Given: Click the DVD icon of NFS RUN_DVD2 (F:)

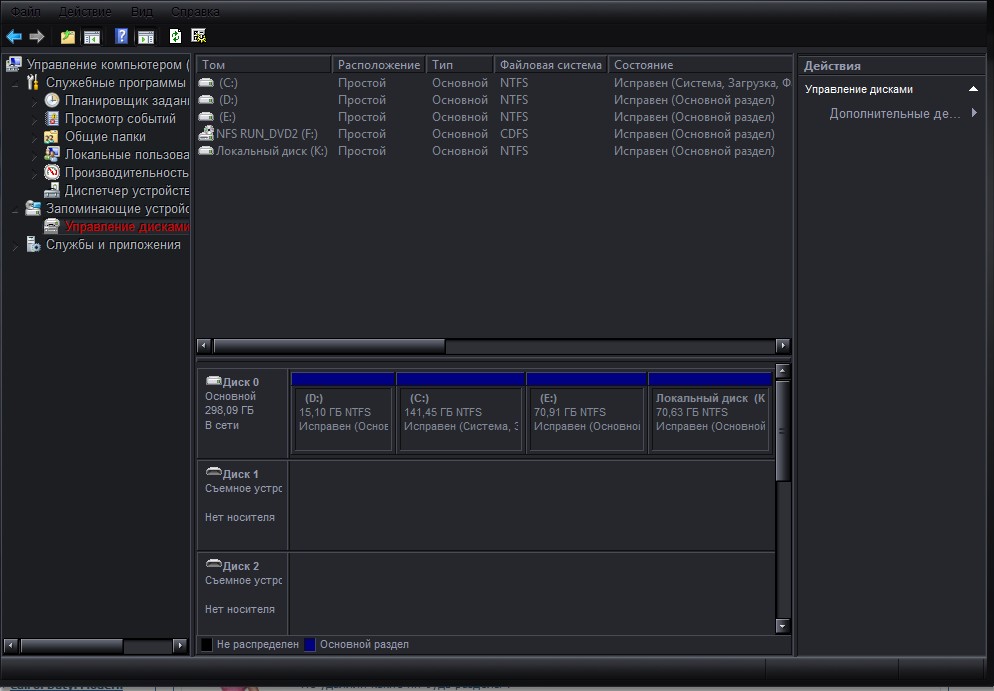Looking at the screenshot, I should [x=206, y=133].
